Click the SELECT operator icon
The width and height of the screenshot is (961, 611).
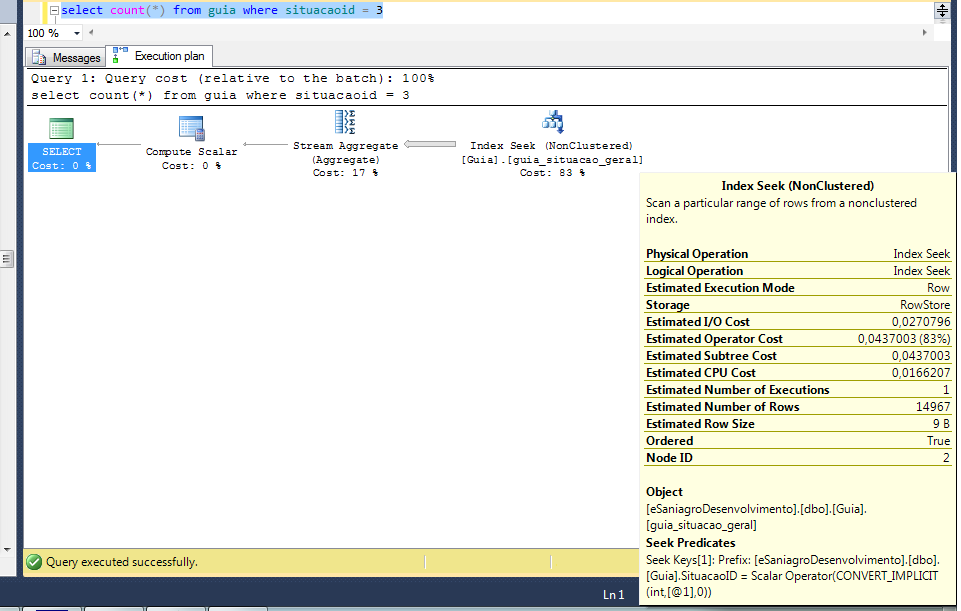61,129
